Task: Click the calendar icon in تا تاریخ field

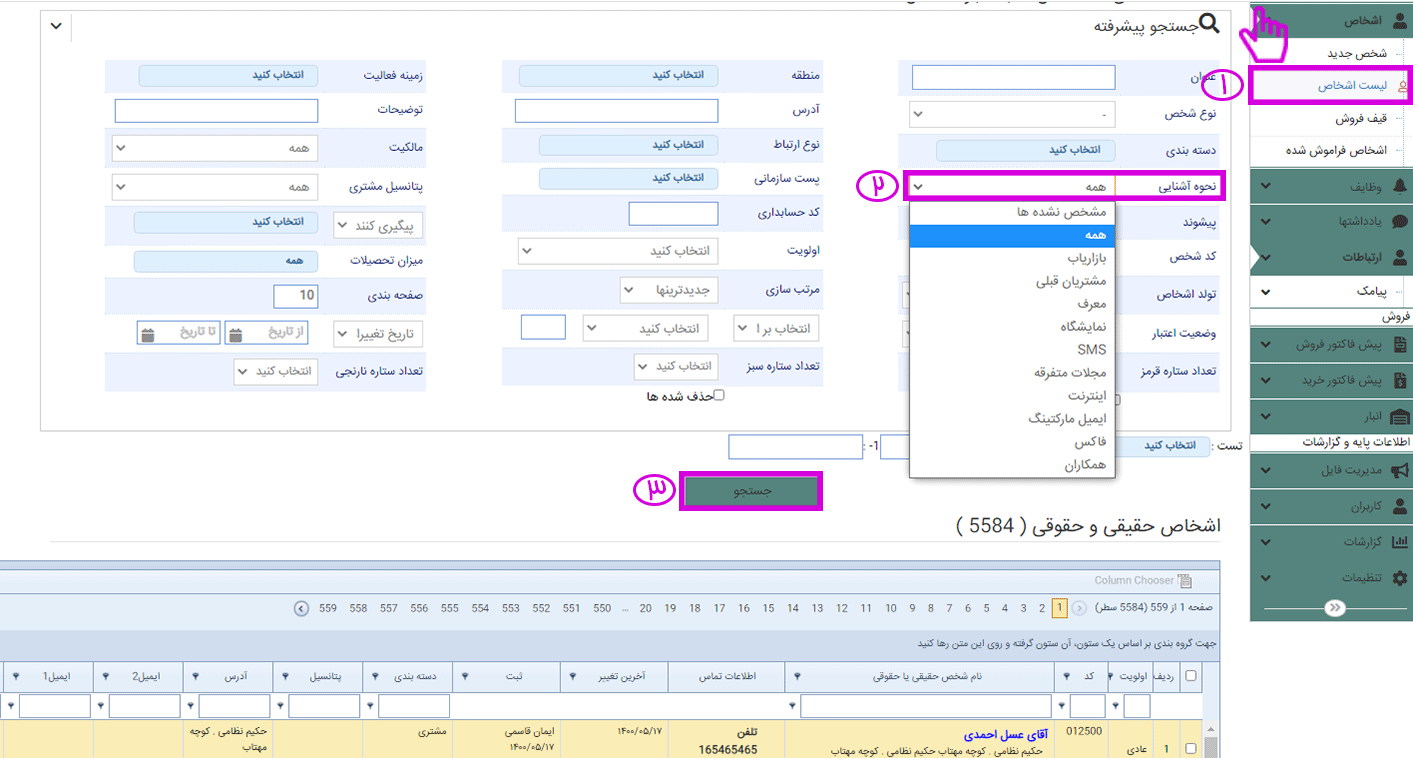Action: click(x=147, y=333)
